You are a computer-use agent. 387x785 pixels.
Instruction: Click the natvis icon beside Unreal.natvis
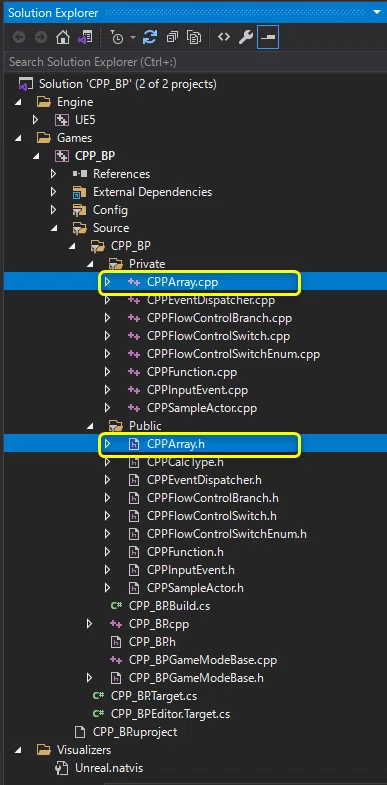point(62,768)
